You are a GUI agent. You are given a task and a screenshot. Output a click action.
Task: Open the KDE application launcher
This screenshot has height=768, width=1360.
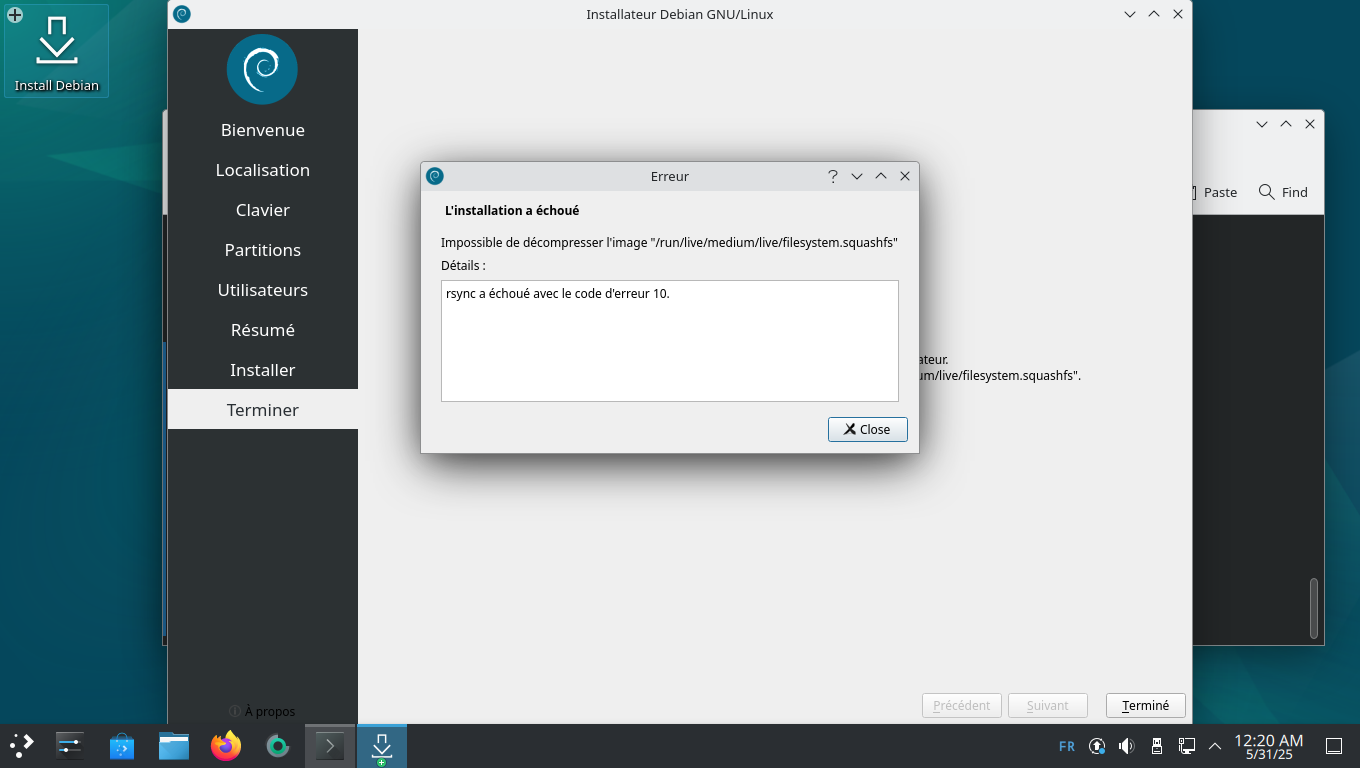22,746
